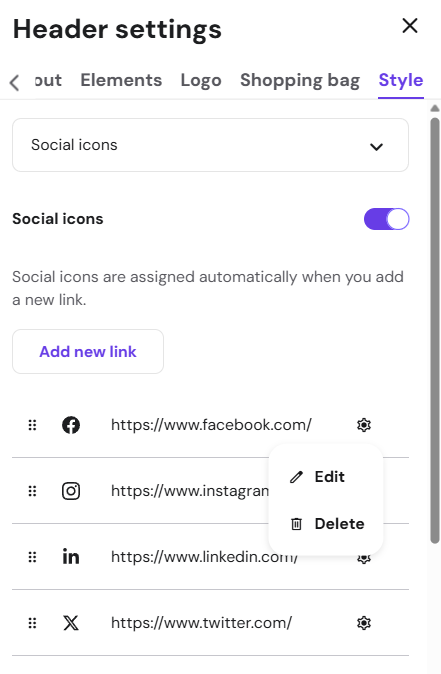441x674 pixels.
Task: Expand the Social icons dropdown
Action: point(210,145)
